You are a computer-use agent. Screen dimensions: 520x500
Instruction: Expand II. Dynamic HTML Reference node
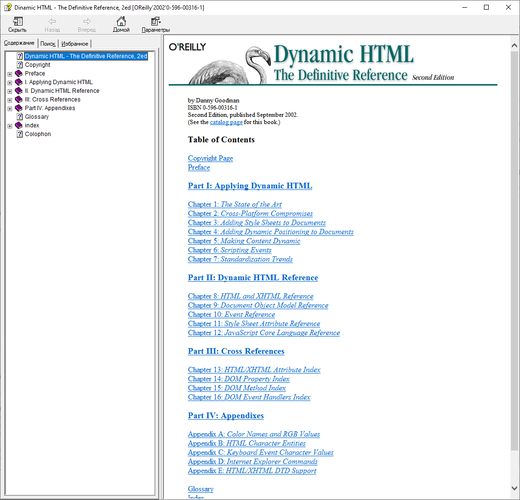(x=10, y=91)
